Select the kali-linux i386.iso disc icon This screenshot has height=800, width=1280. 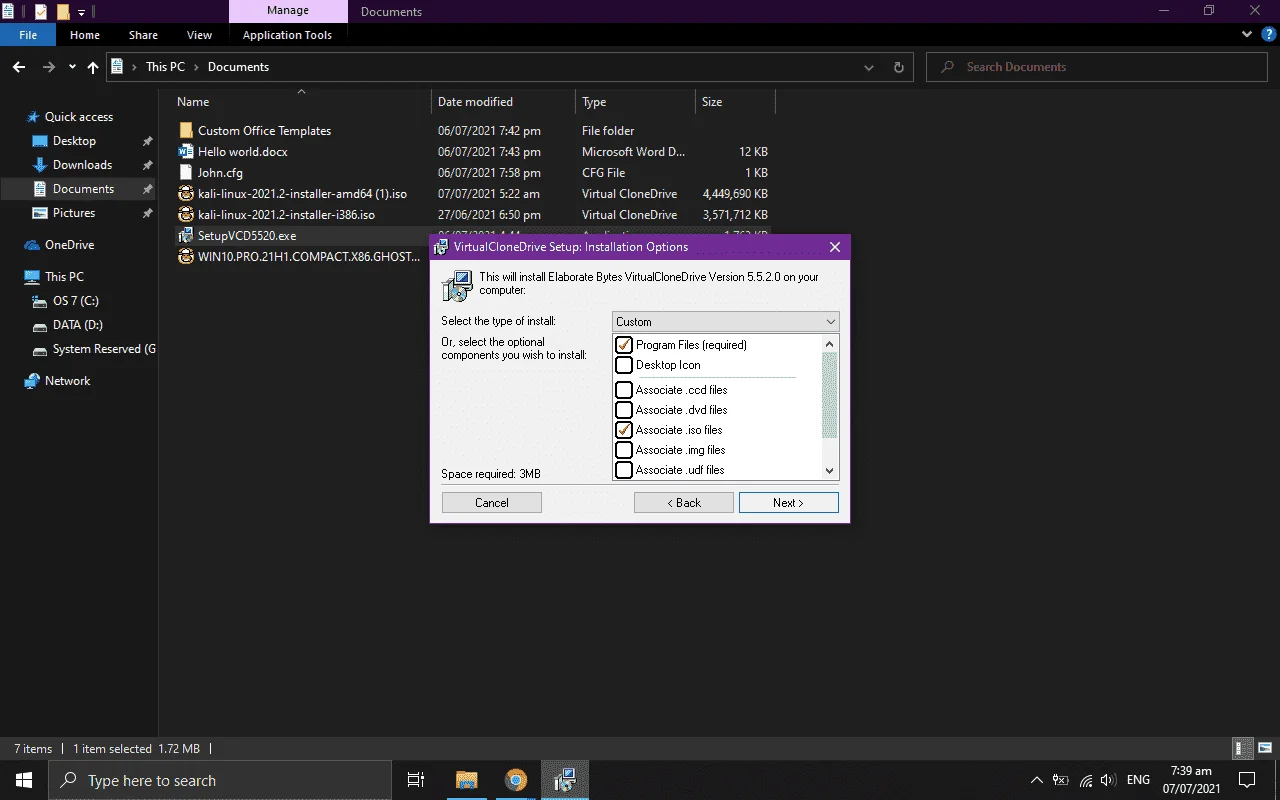[186, 215]
